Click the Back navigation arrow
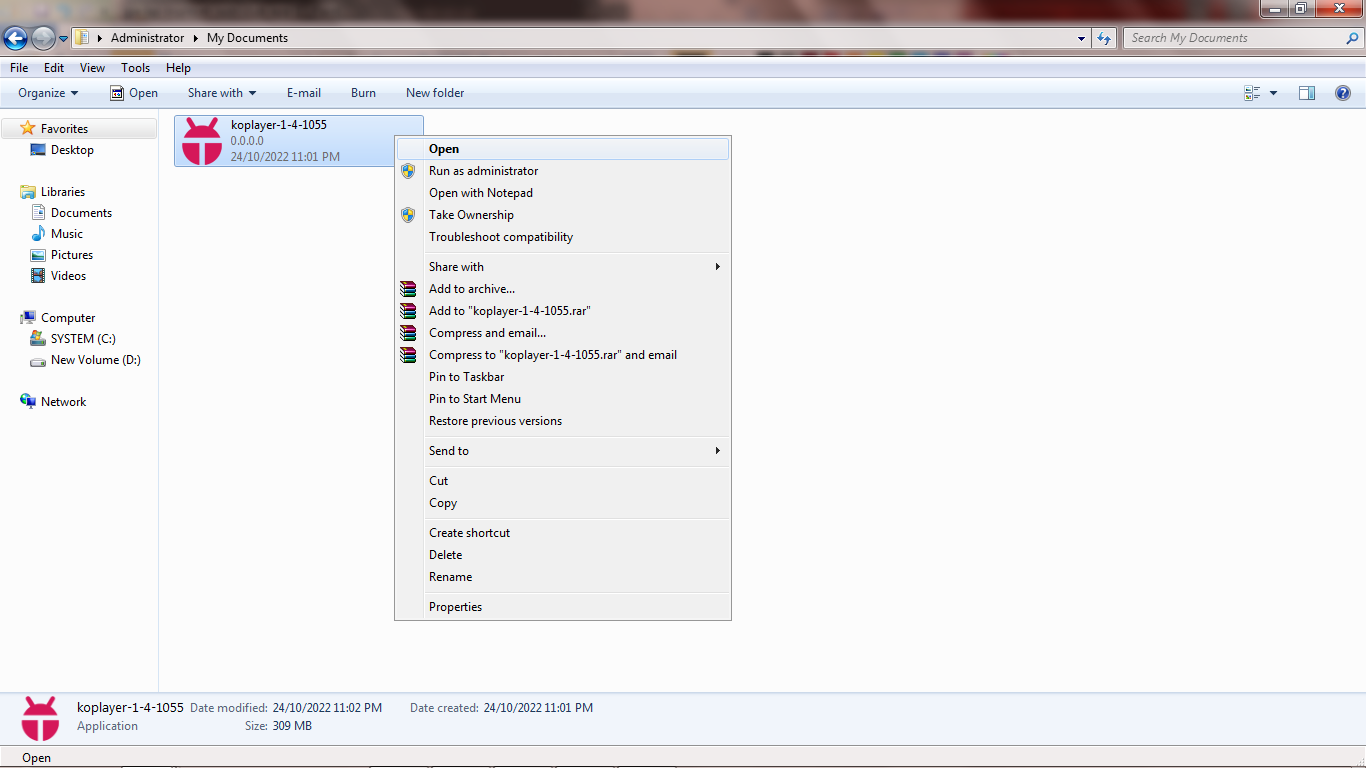Image resolution: width=1366 pixels, height=768 pixels. [16, 38]
